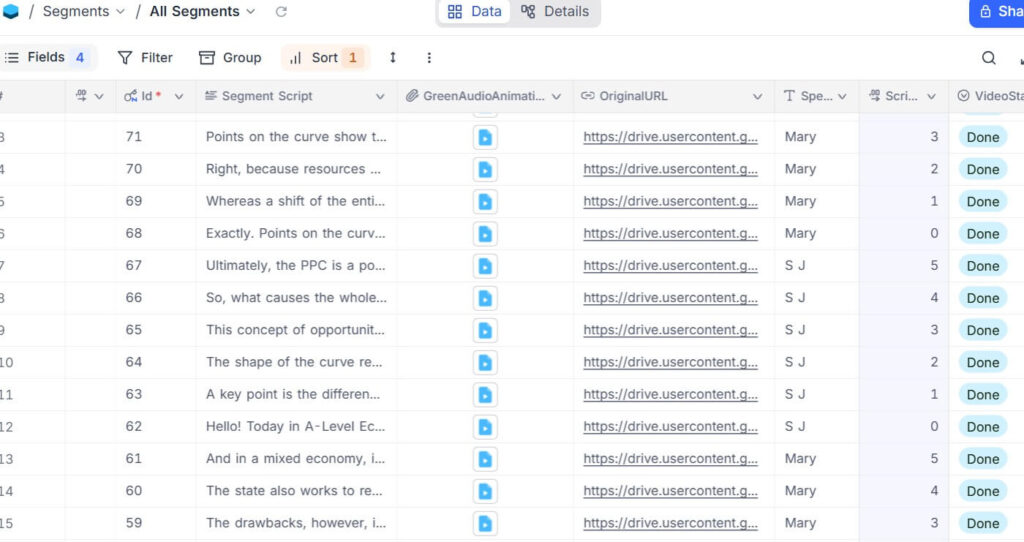Expand the OriginalURL column dropdown arrow
This screenshot has width=1024, height=542.
point(757,97)
